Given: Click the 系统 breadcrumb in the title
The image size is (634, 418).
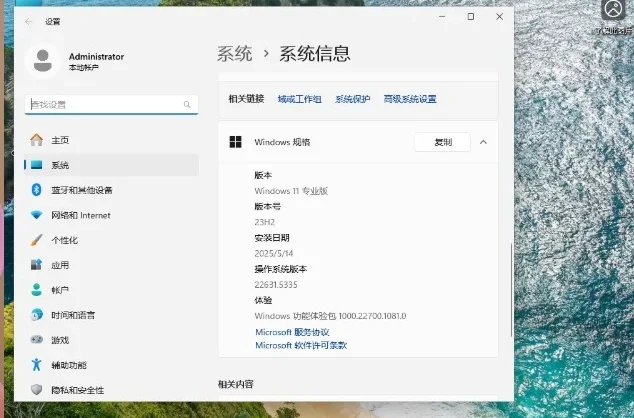Looking at the screenshot, I should click(x=235, y=54).
